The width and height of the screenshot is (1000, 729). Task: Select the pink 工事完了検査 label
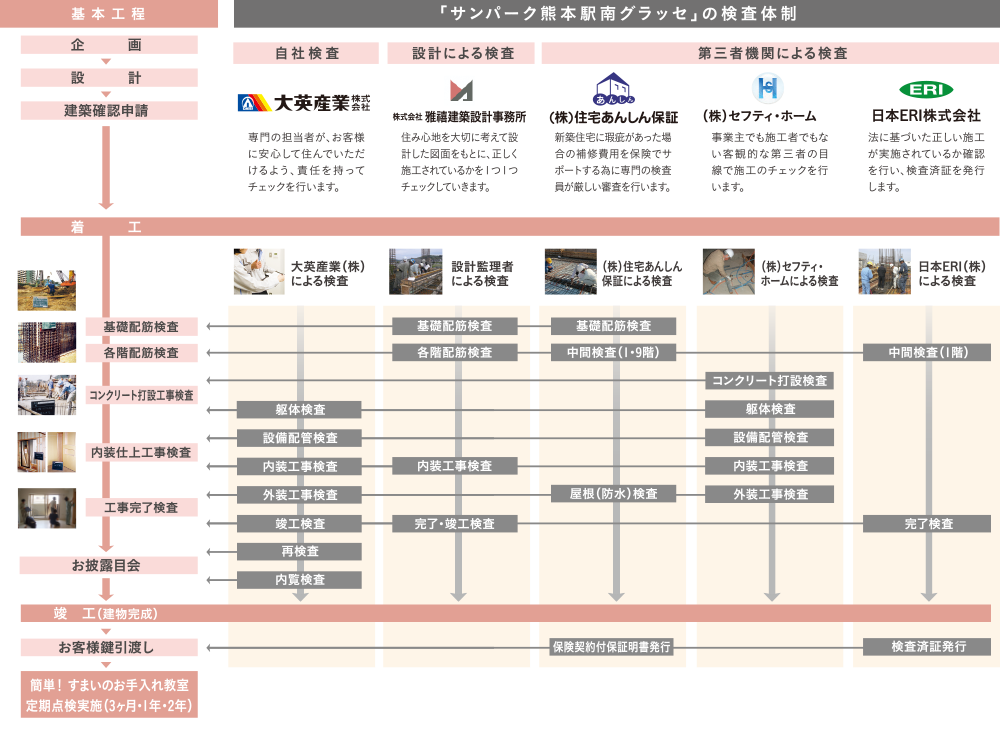pyautogui.click(x=142, y=508)
